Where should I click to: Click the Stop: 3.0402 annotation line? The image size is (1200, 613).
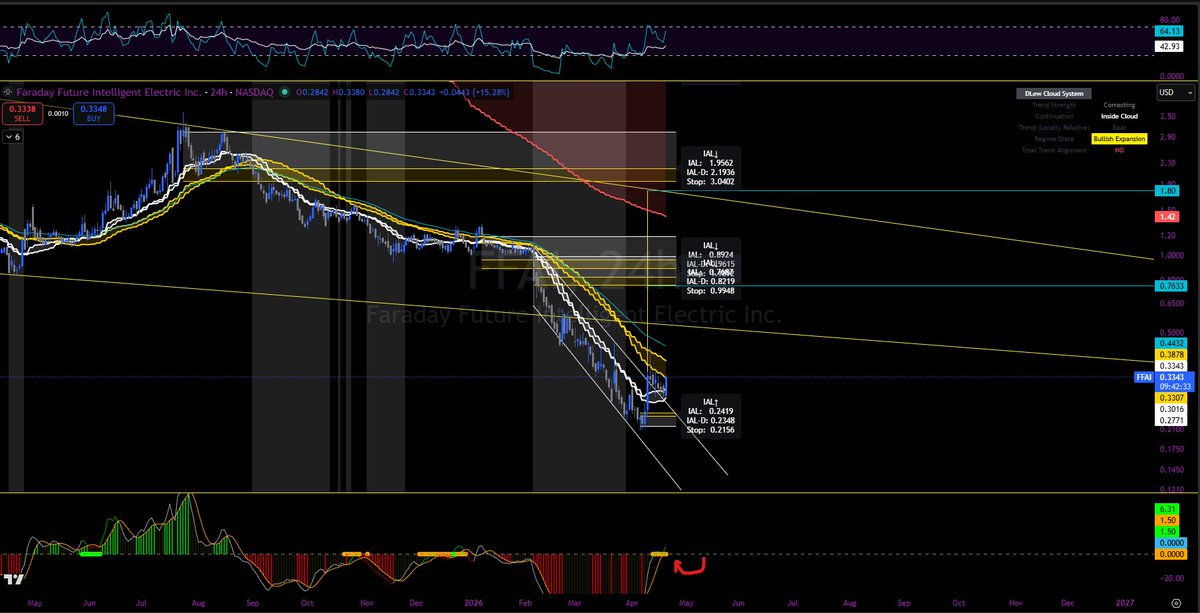tap(710, 182)
